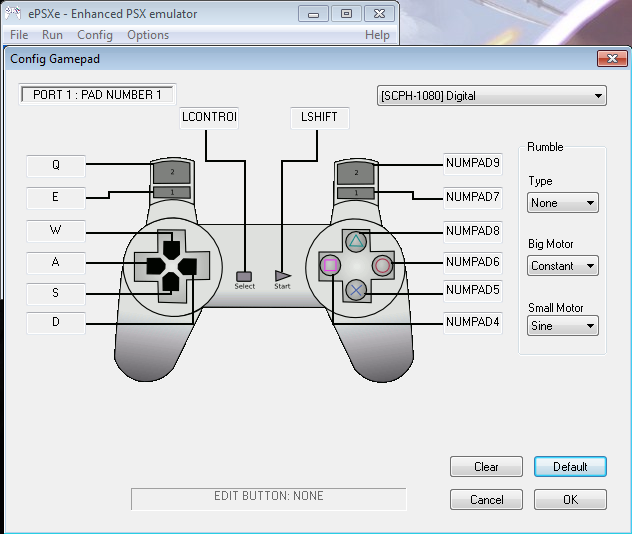Open the Rumble Type dropdown

(x=563, y=202)
